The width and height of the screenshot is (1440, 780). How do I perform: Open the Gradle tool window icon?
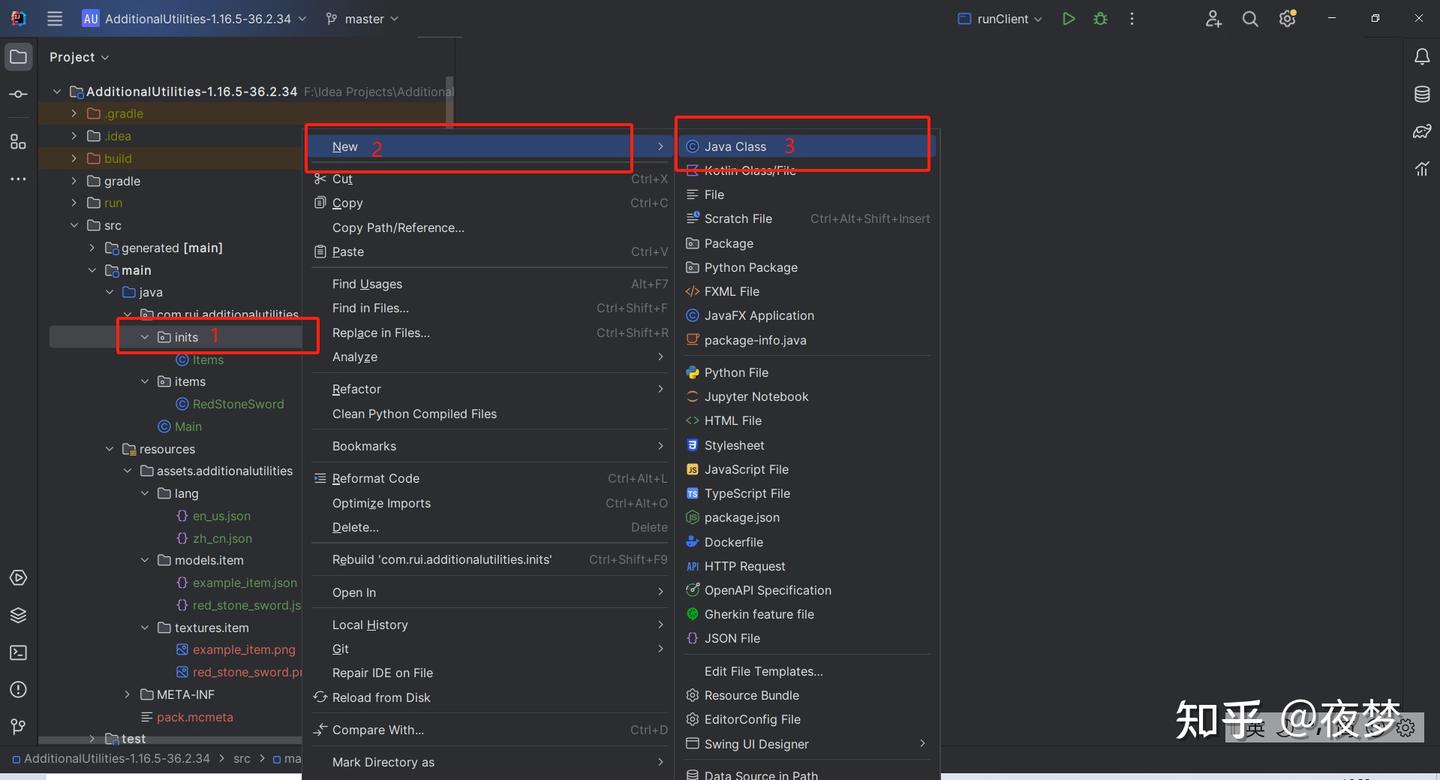(1422, 131)
